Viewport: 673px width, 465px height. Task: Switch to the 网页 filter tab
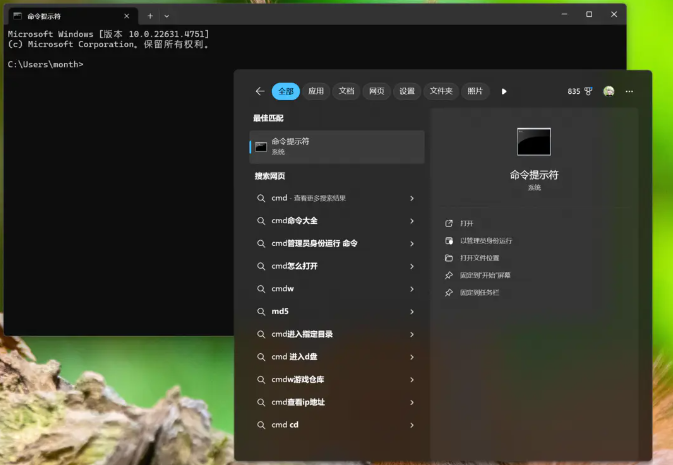pyautogui.click(x=376, y=91)
